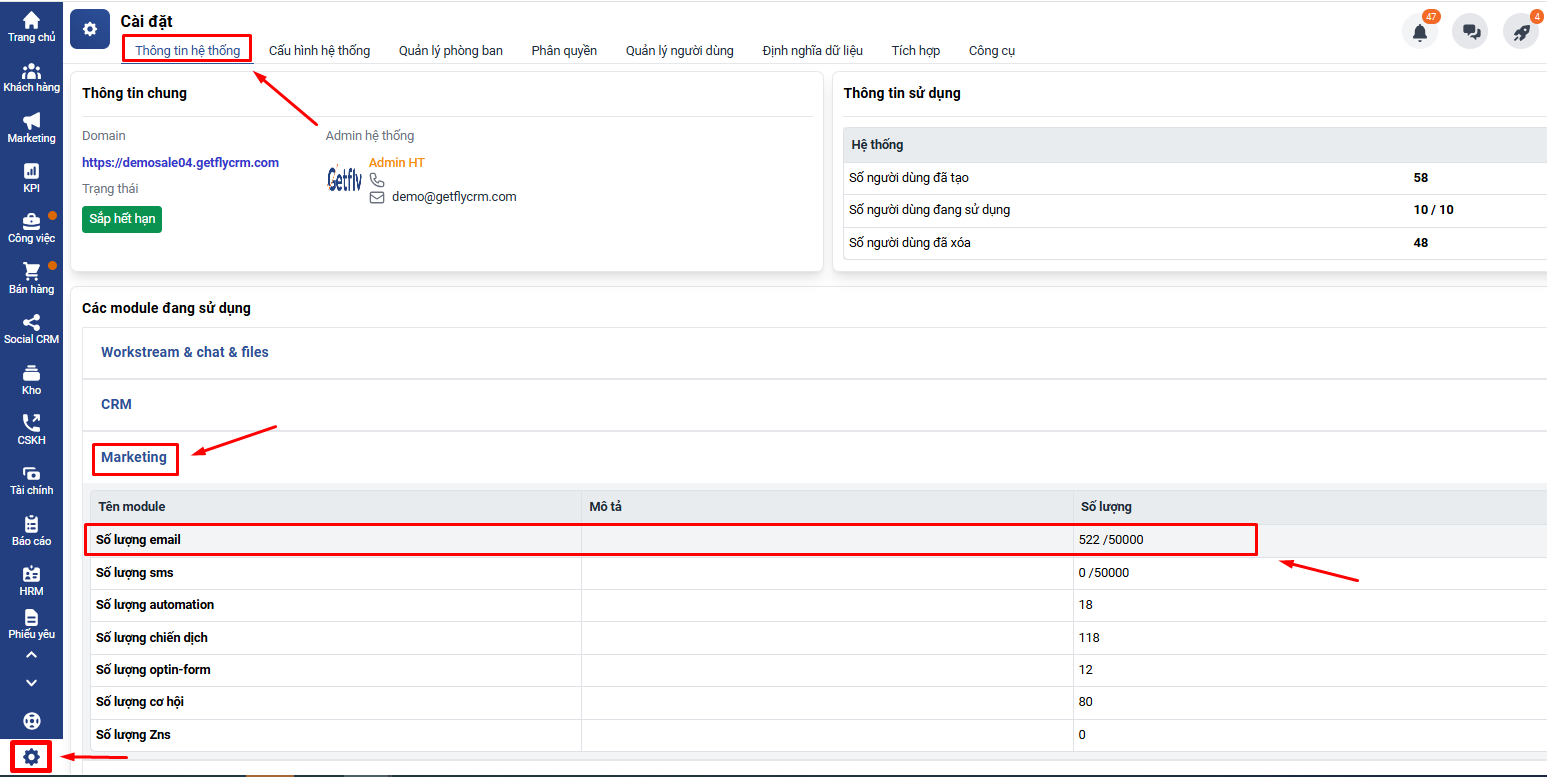Click the notification bell icon
The image size is (1547, 777).
(1420, 32)
